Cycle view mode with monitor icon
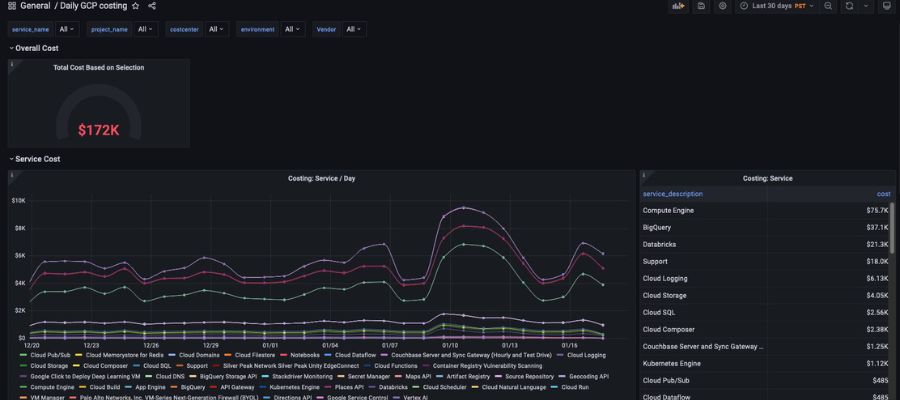 (x=886, y=6)
